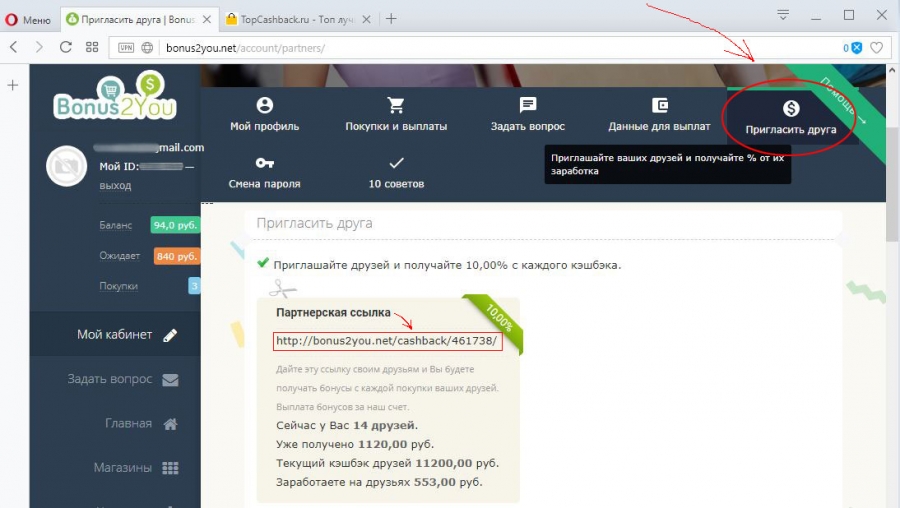
Task: Click the grid icon beside Магазины
Action: point(170,468)
